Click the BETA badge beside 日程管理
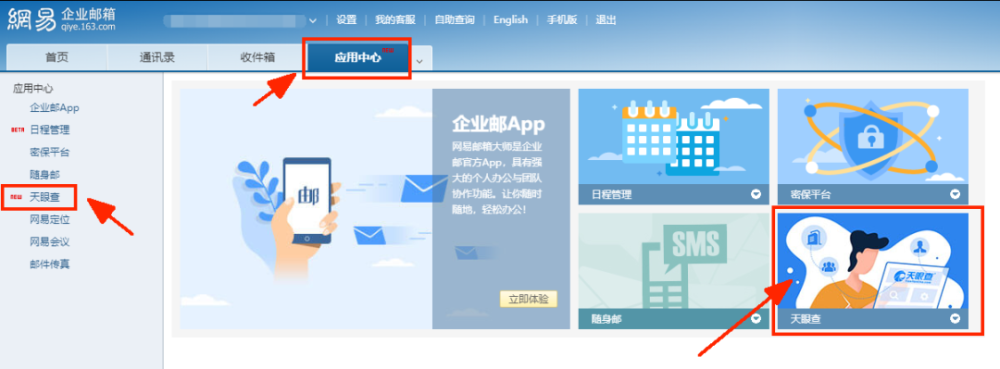The width and height of the screenshot is (1000, 369). pos(17,130)
